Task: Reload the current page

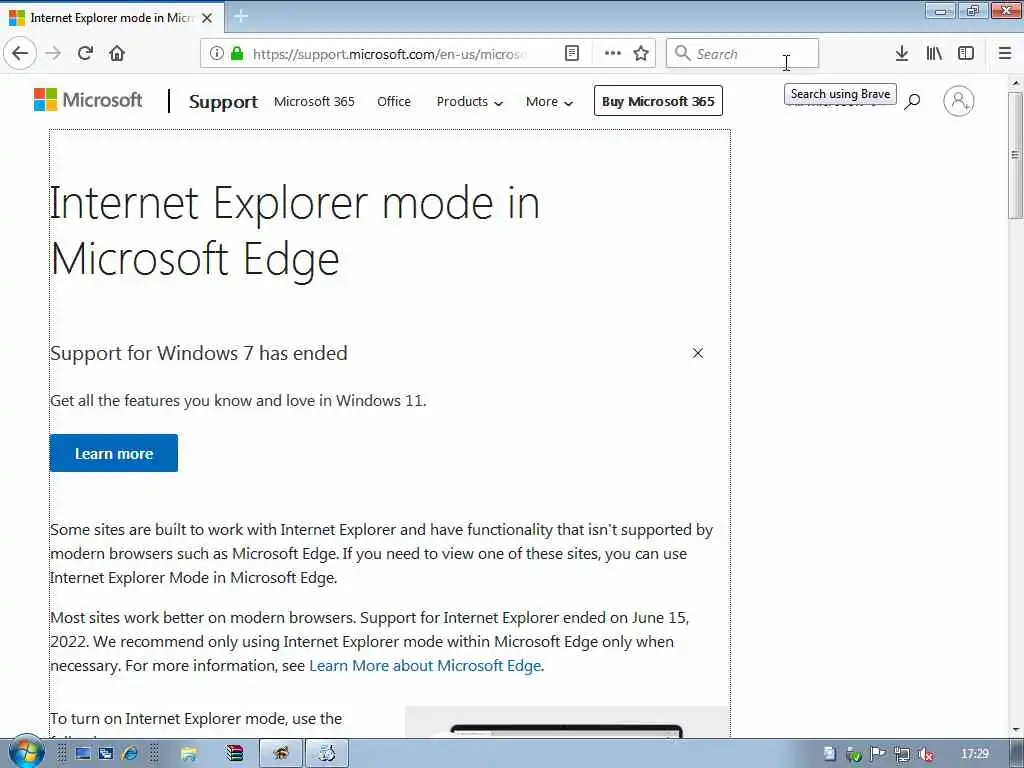Action: [x=85, y=53]
